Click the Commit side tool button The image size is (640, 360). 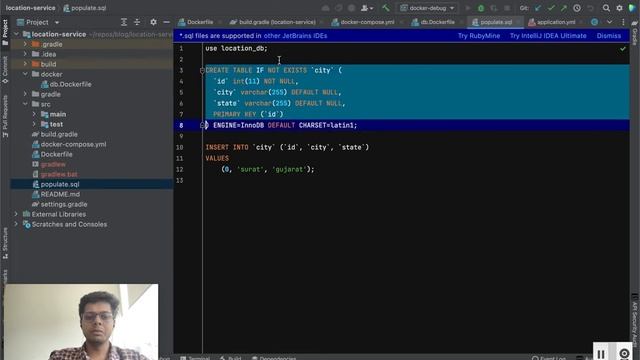5,69
